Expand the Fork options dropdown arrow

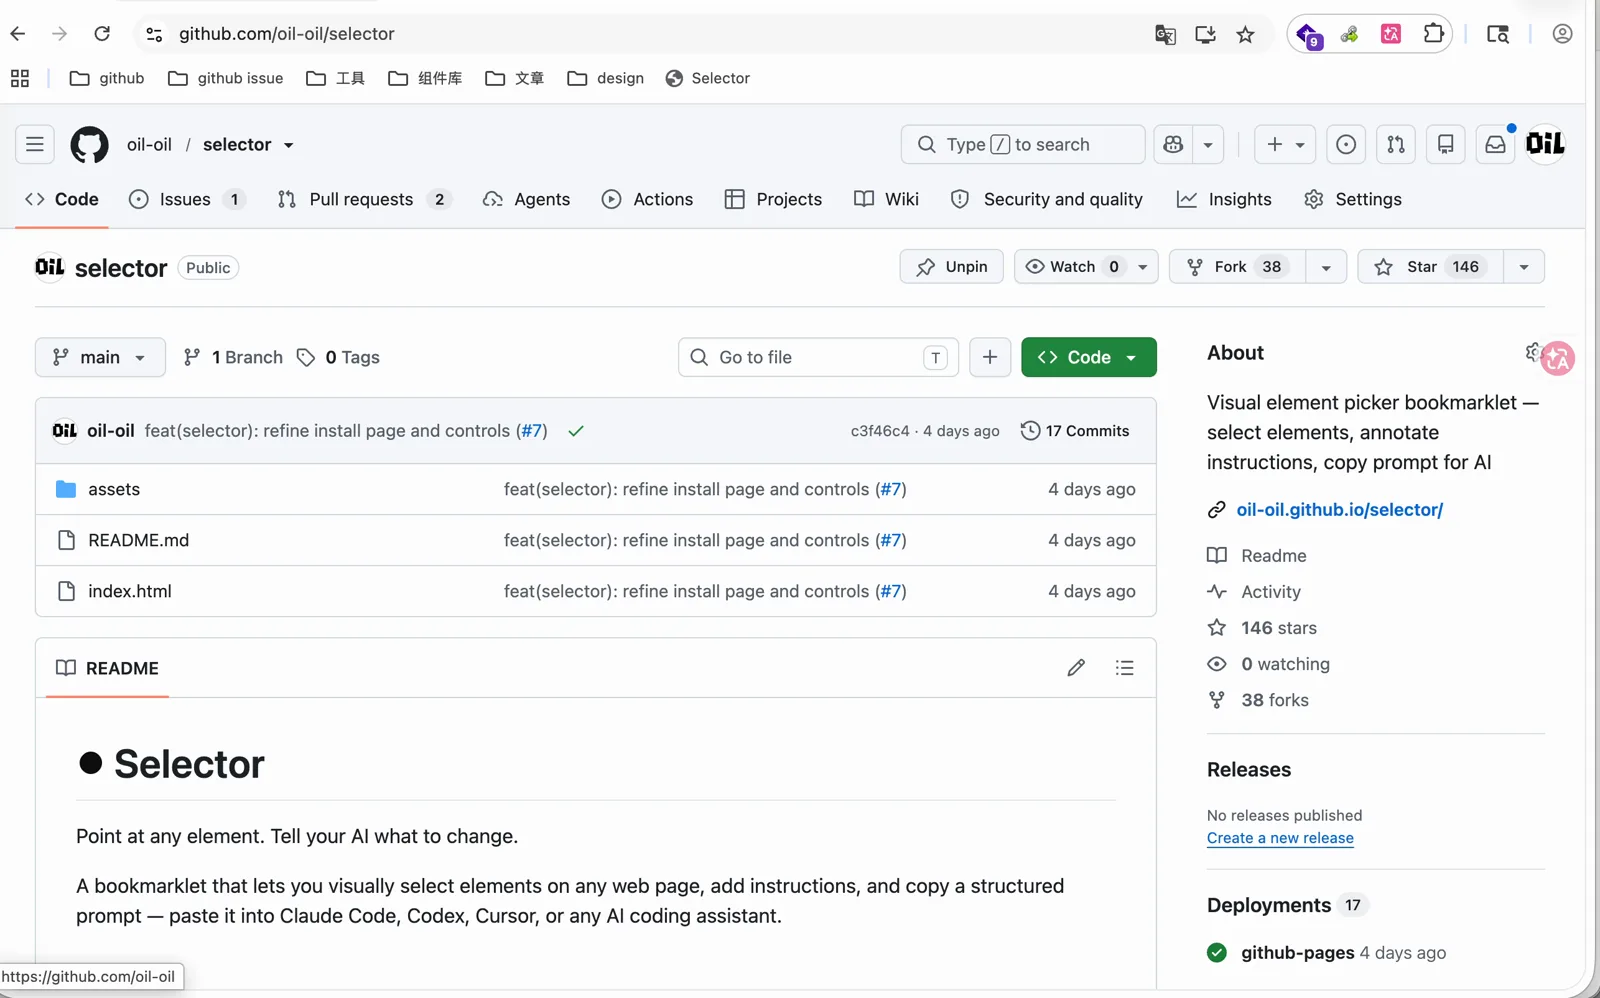point(1326,267)
